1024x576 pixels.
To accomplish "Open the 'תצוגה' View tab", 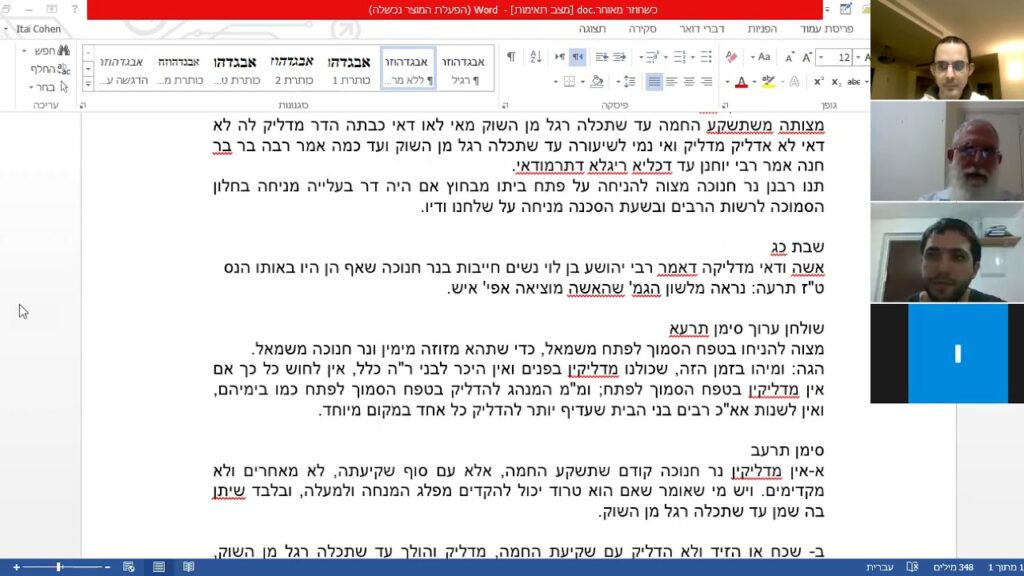I will [x=592, y=29].
